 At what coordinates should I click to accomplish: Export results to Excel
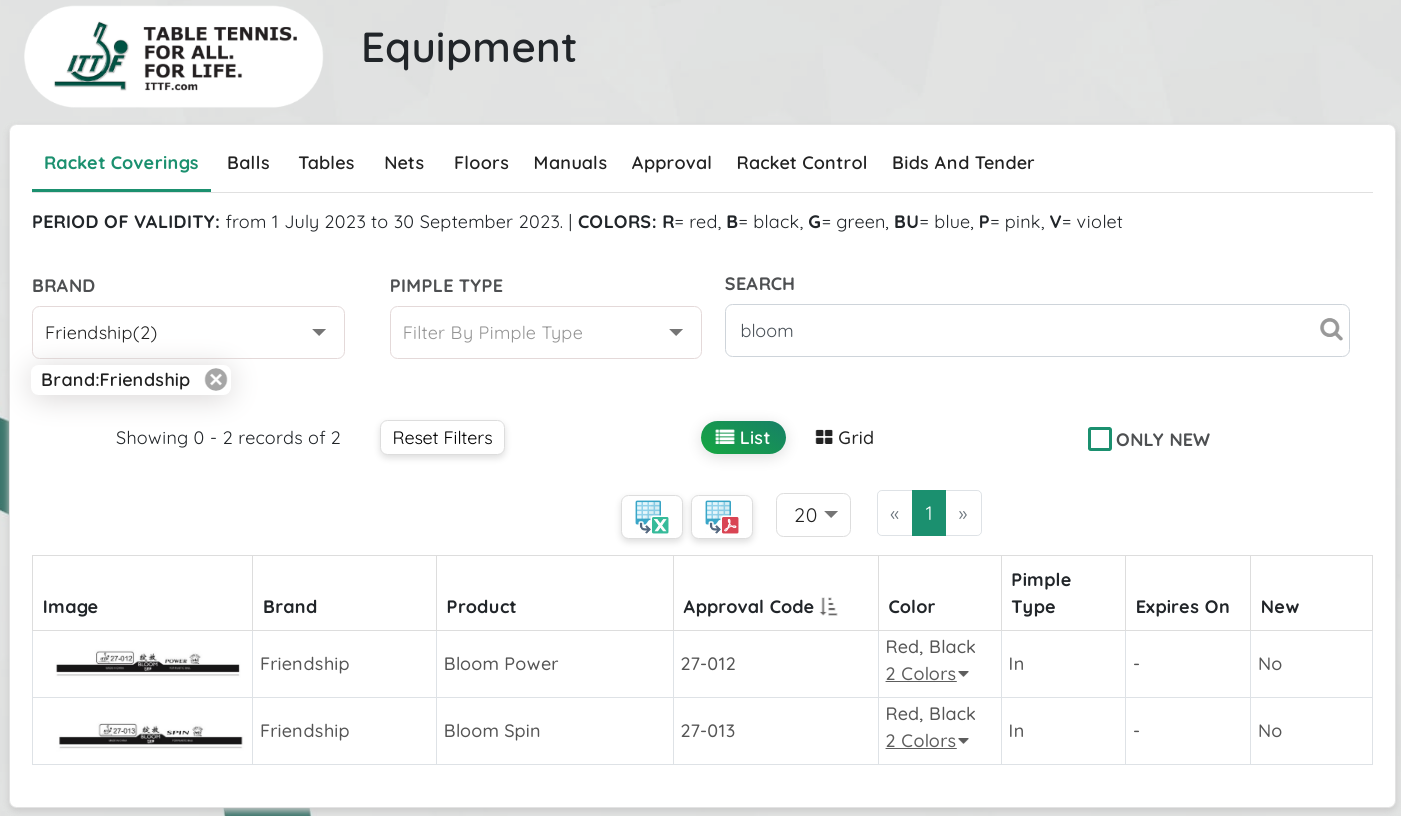tap(652, 517)
